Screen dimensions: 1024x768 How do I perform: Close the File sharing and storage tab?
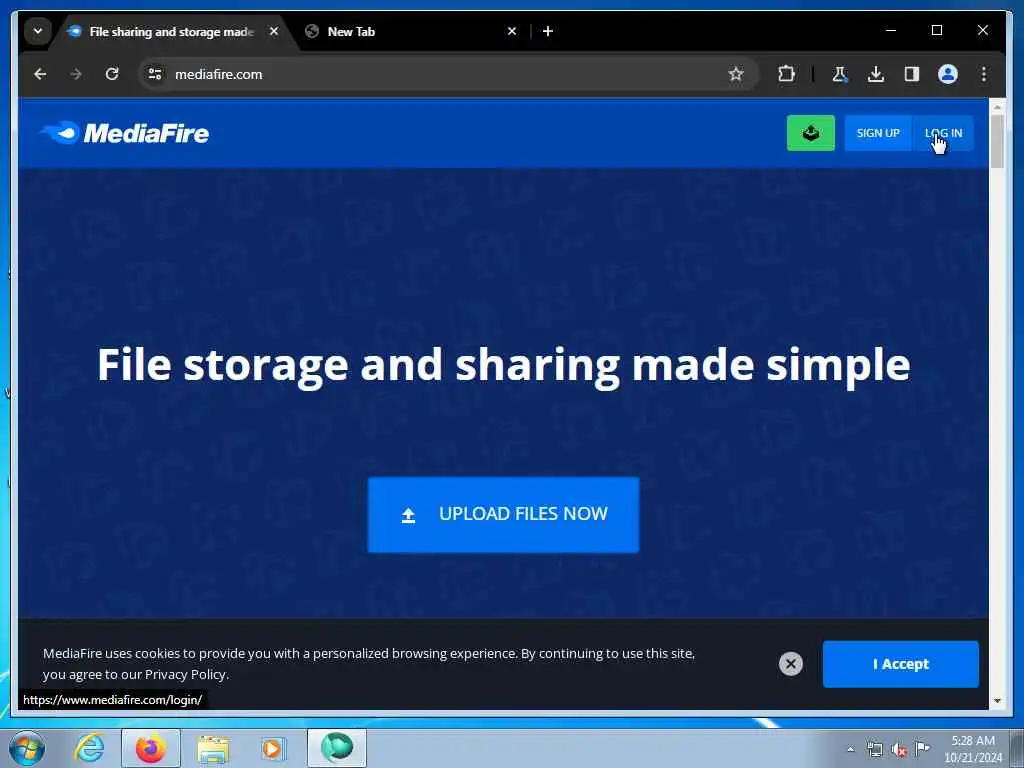274,31
